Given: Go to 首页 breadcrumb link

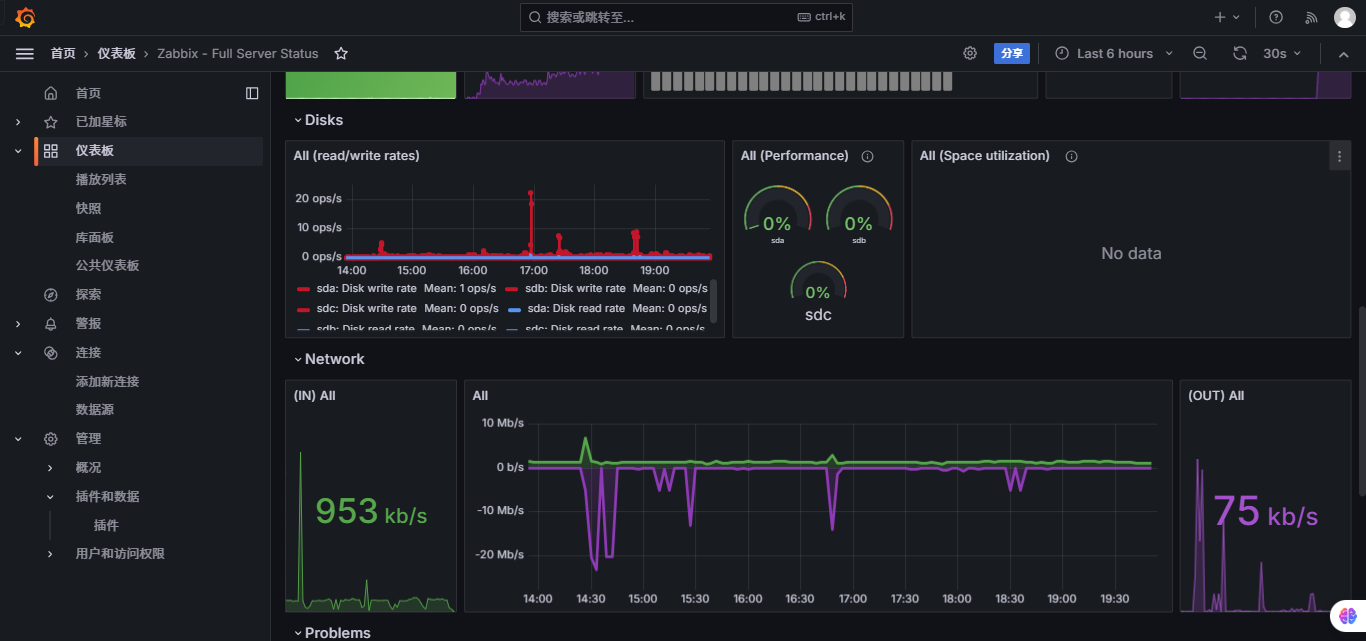Looking at the screenshot, I should (x=63, y=54).
